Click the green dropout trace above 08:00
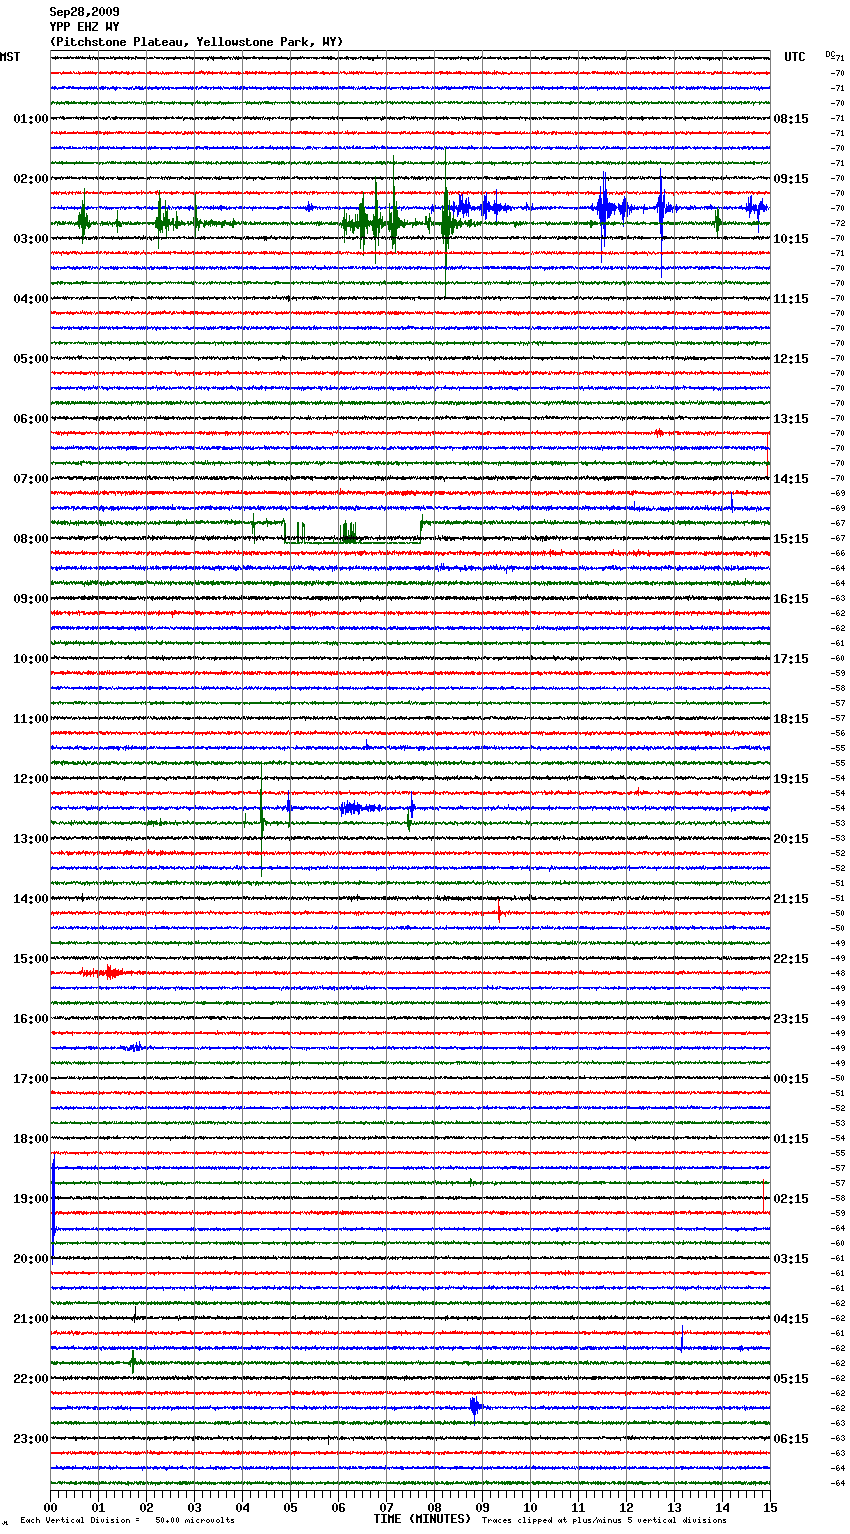Image resolution: width=850 pixels, height=1534 pixels. pyautogui.click(x=352, y=530)
